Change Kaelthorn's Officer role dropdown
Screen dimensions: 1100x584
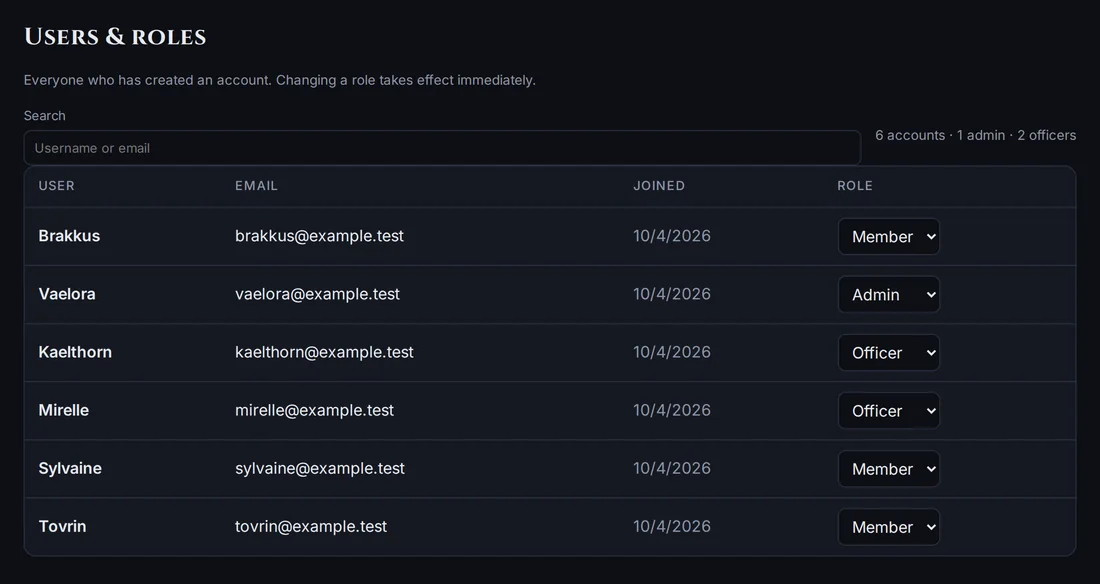tap(889, 353)
